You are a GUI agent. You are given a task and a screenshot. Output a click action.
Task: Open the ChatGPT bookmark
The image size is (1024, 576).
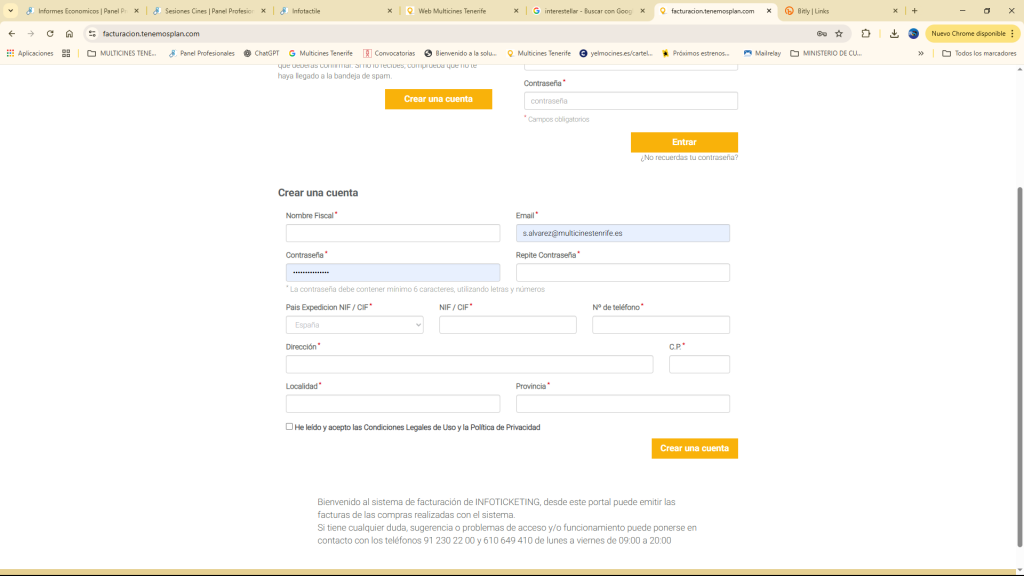coord(261,53)
